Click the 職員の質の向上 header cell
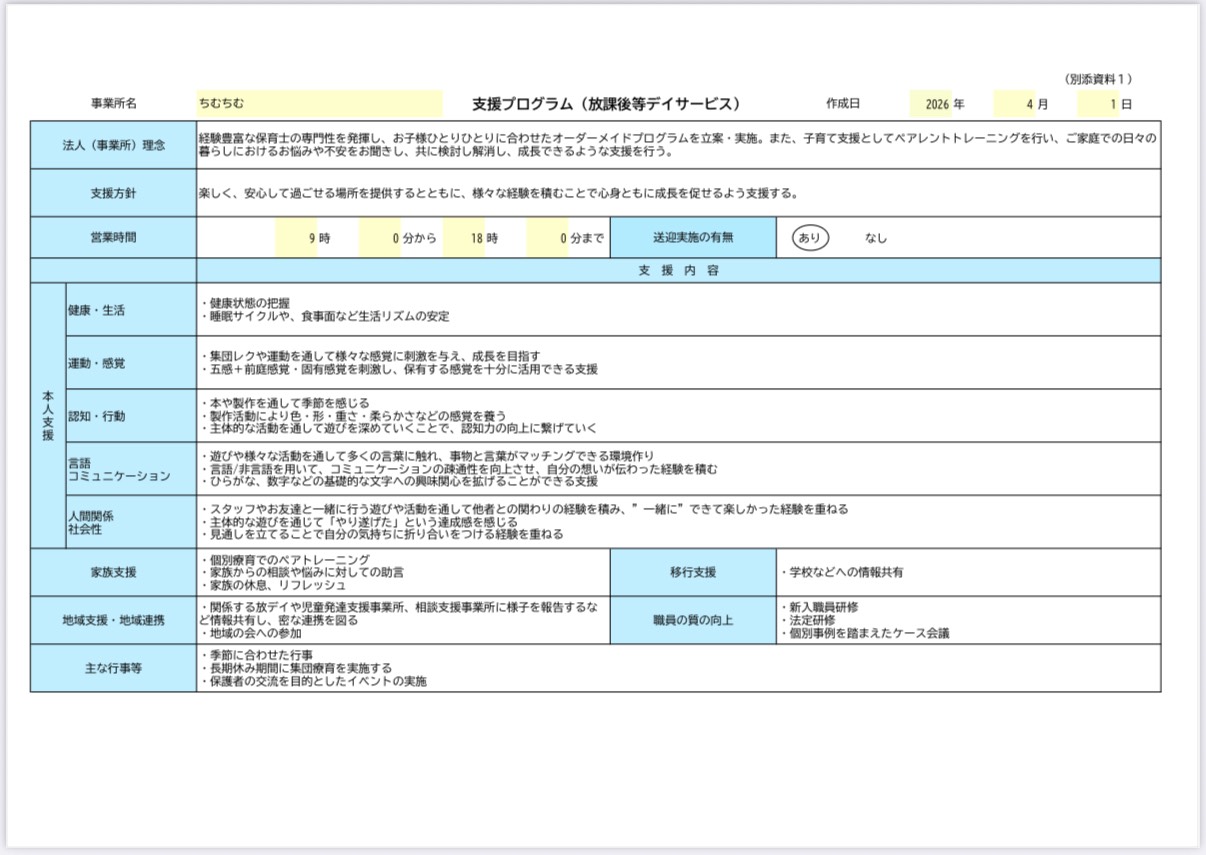This screenshot has height=855, width=1206. [x=693, y=620]
